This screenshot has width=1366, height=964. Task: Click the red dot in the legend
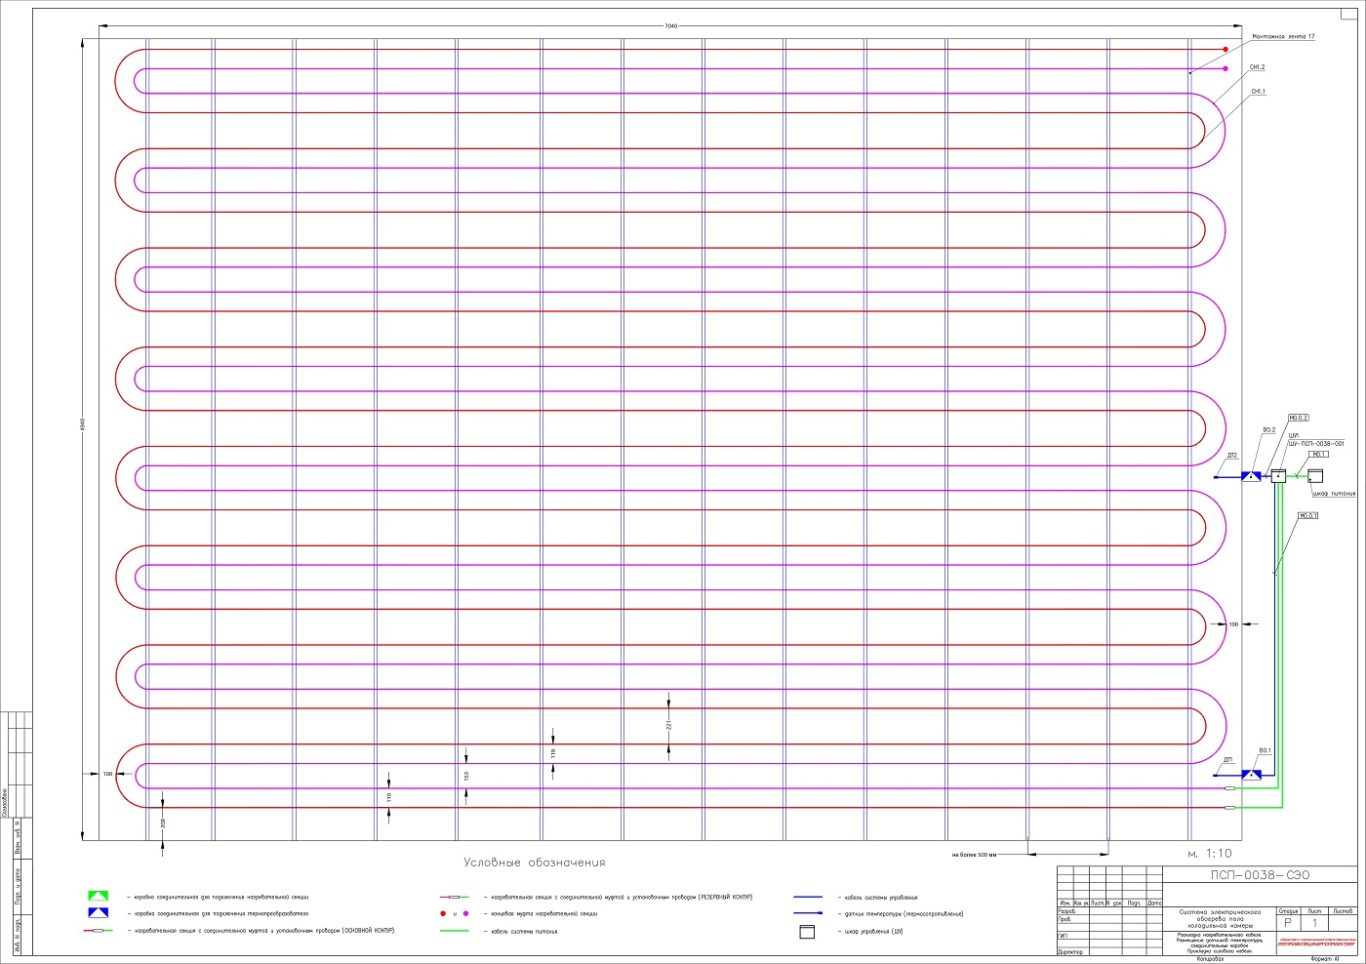coord(443,914)
